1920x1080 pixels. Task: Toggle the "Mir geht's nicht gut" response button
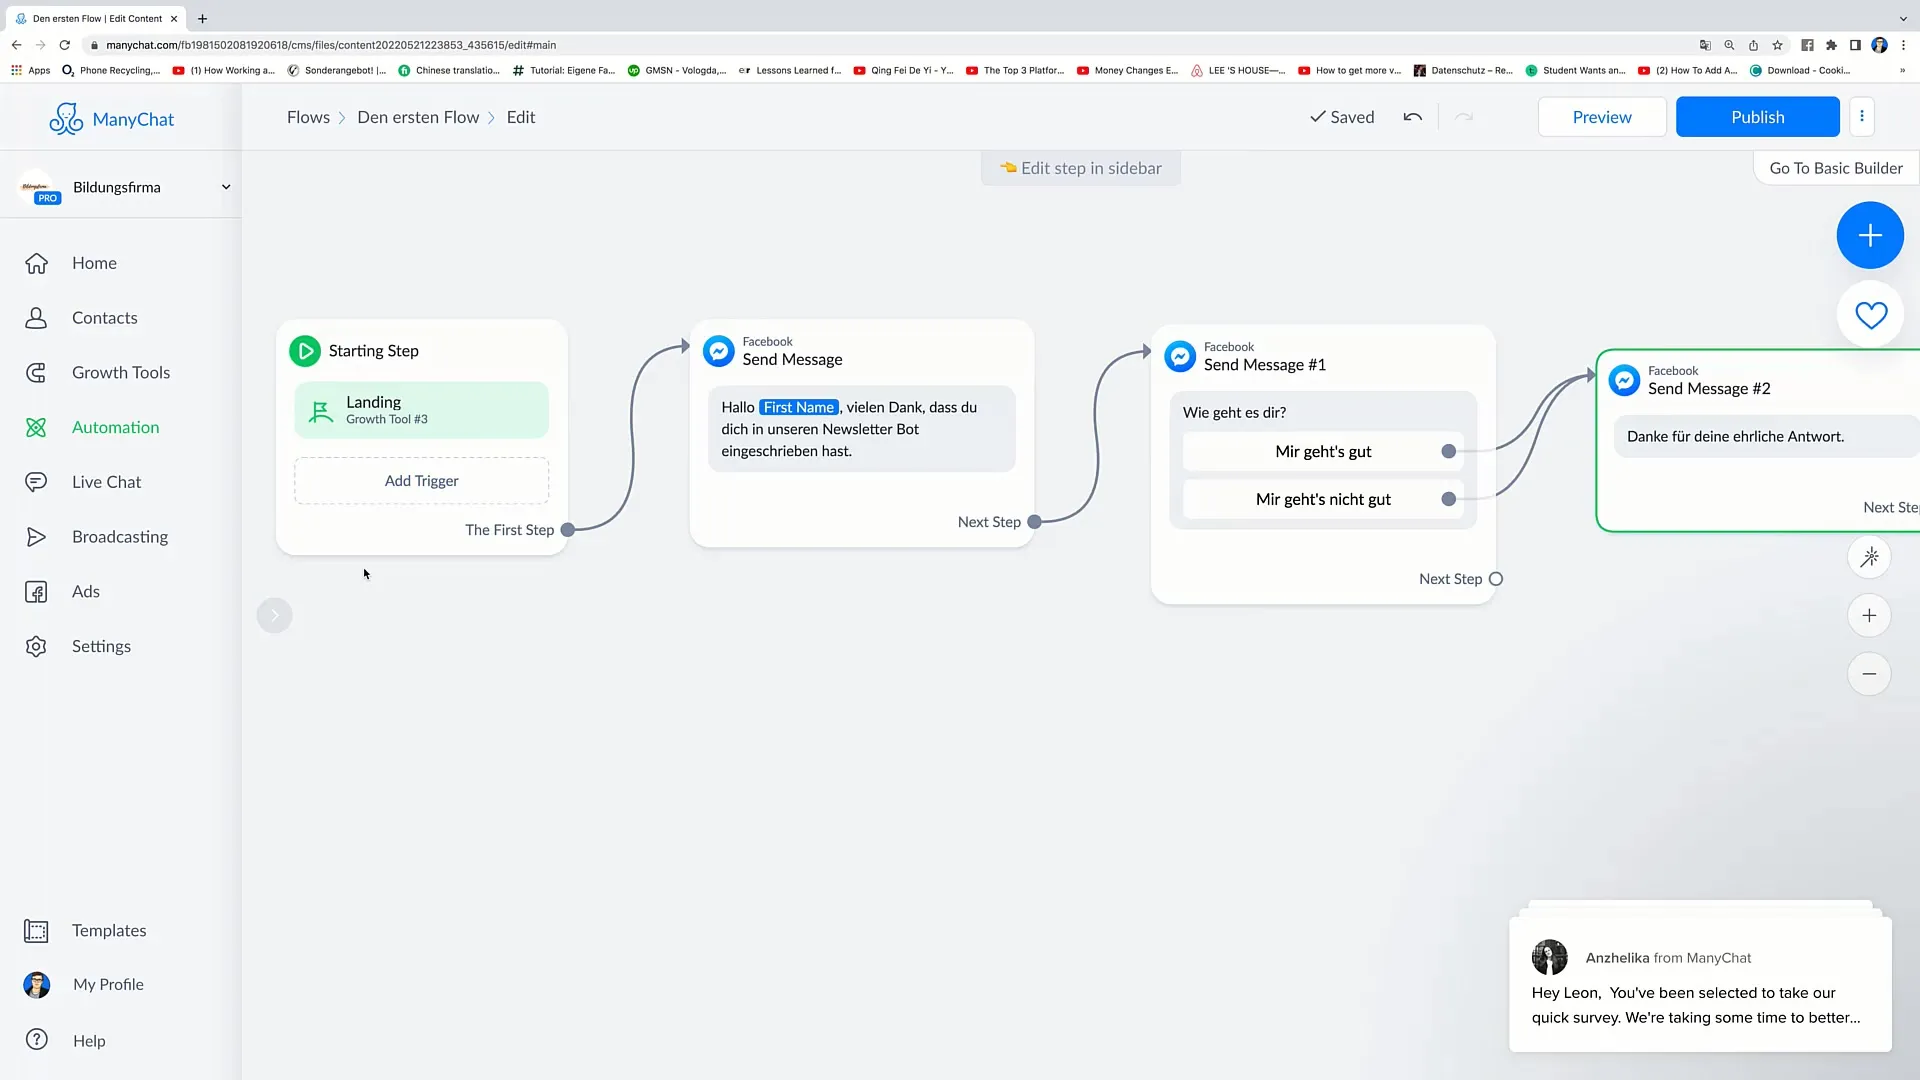1323,498
